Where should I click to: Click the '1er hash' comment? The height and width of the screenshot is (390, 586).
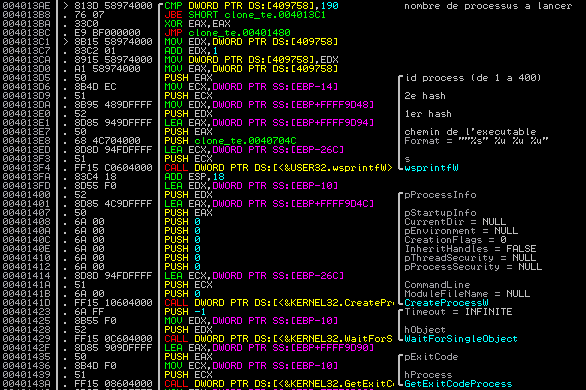pos(428,114)
